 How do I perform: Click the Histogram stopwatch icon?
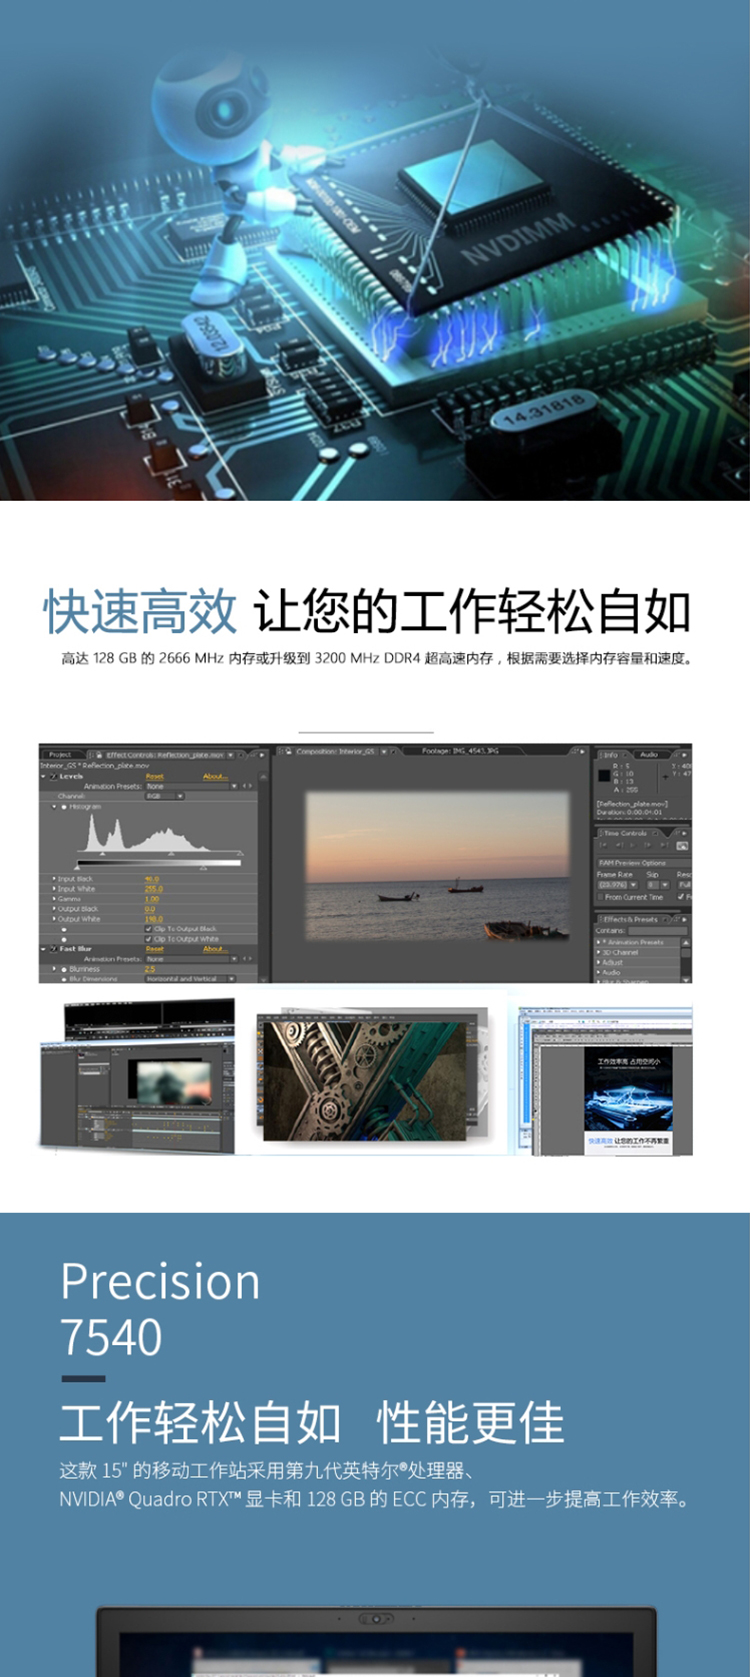64,806
